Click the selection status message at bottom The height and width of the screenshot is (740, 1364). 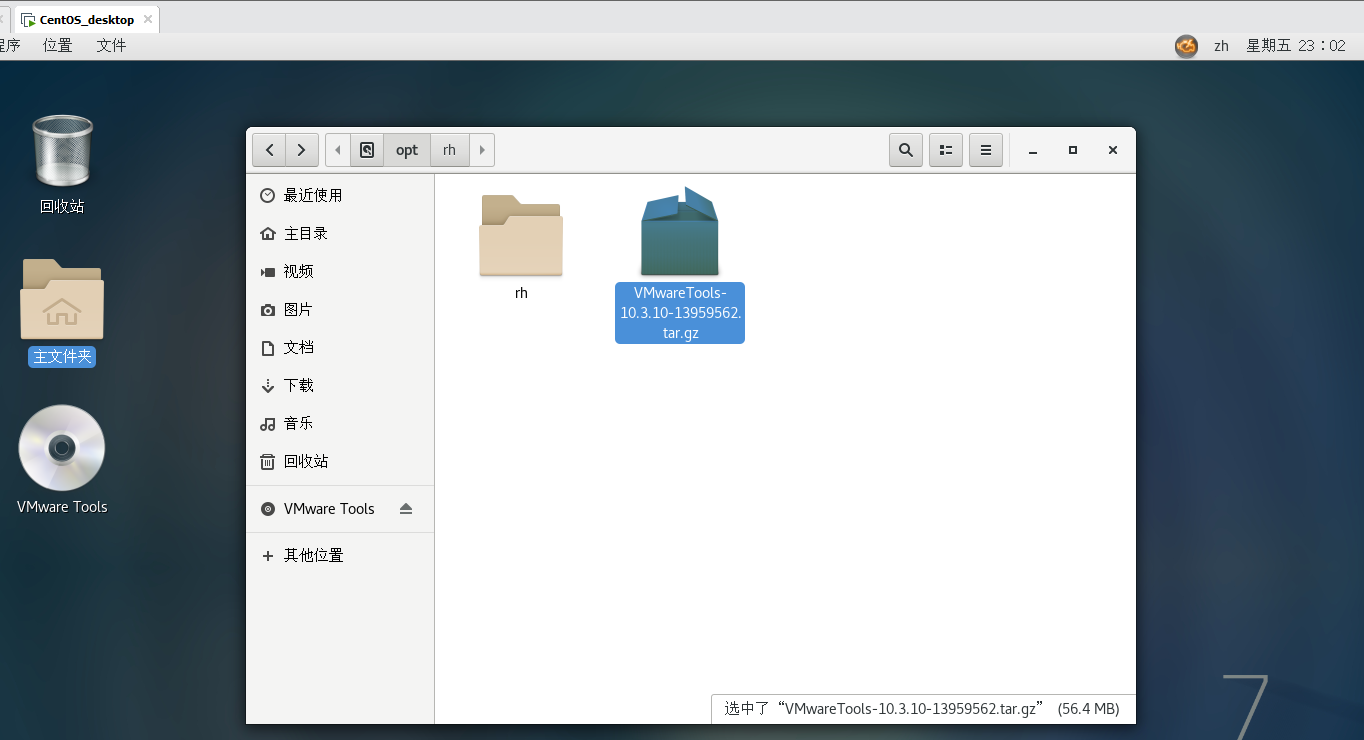coord(922,708)
